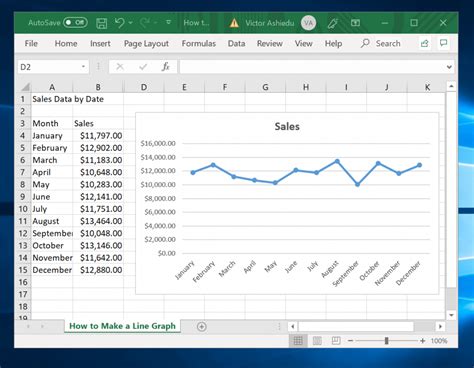Click the pen/coming soon icon in title bar

point(332,23)
